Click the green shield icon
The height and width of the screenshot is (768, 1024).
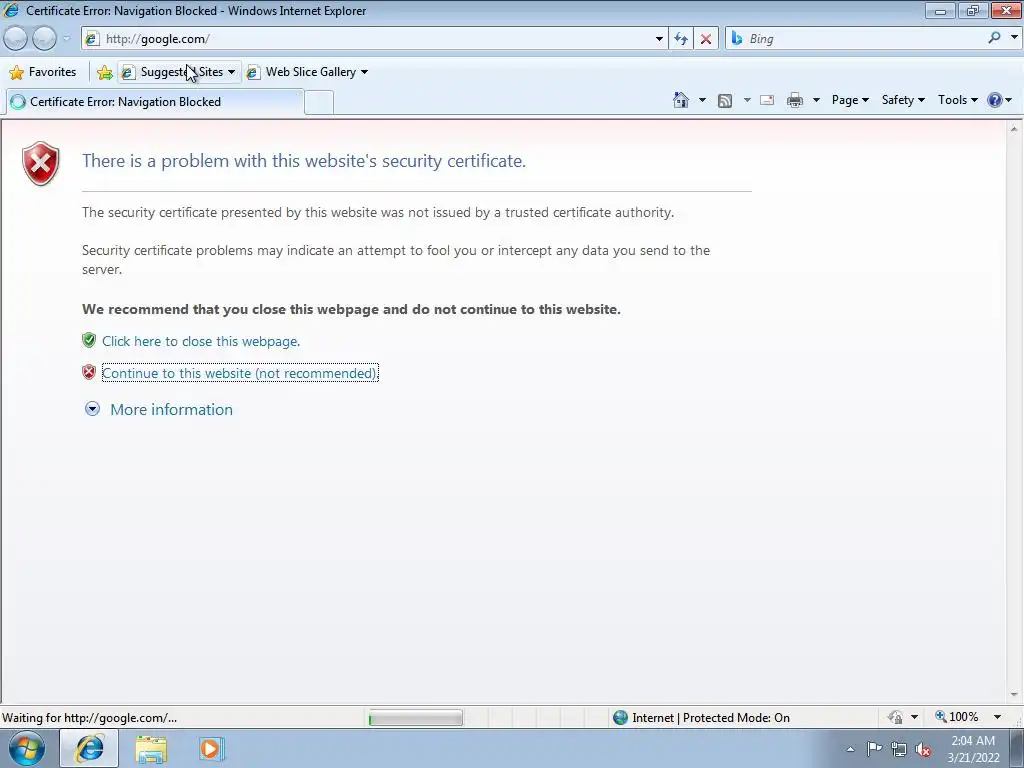[89, 340]
